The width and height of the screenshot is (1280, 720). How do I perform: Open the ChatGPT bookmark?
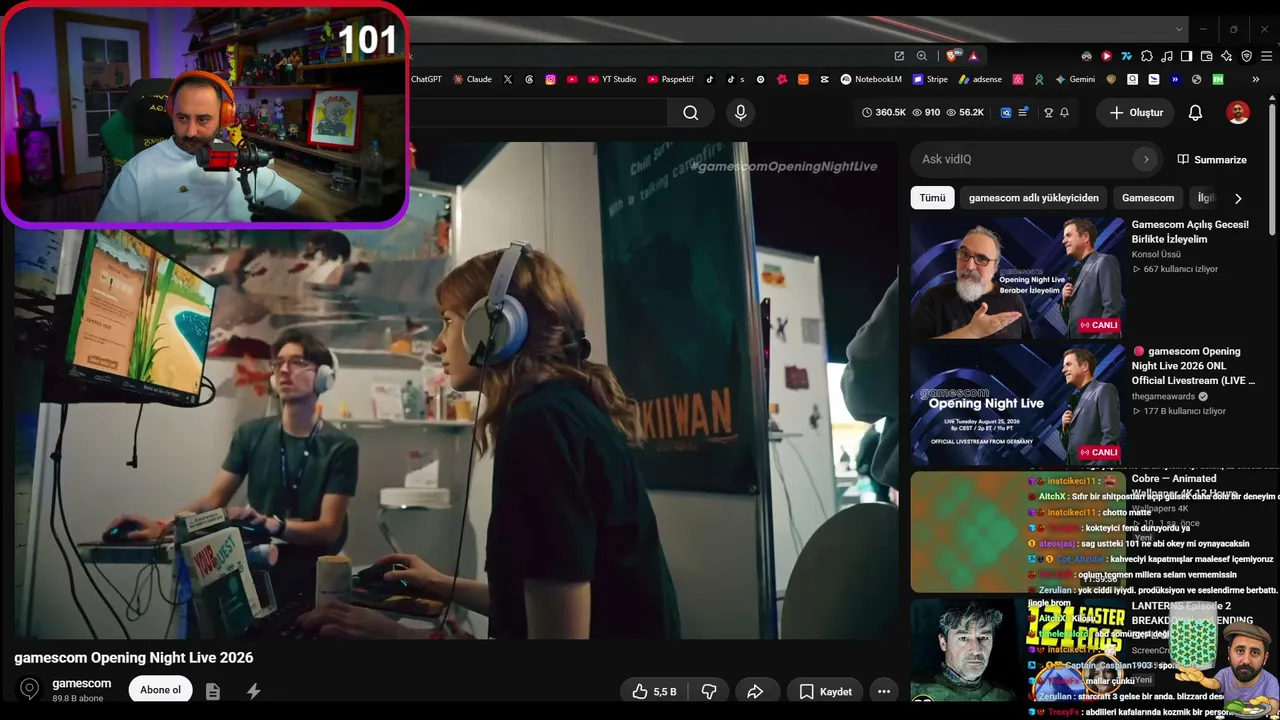point(426,79)
